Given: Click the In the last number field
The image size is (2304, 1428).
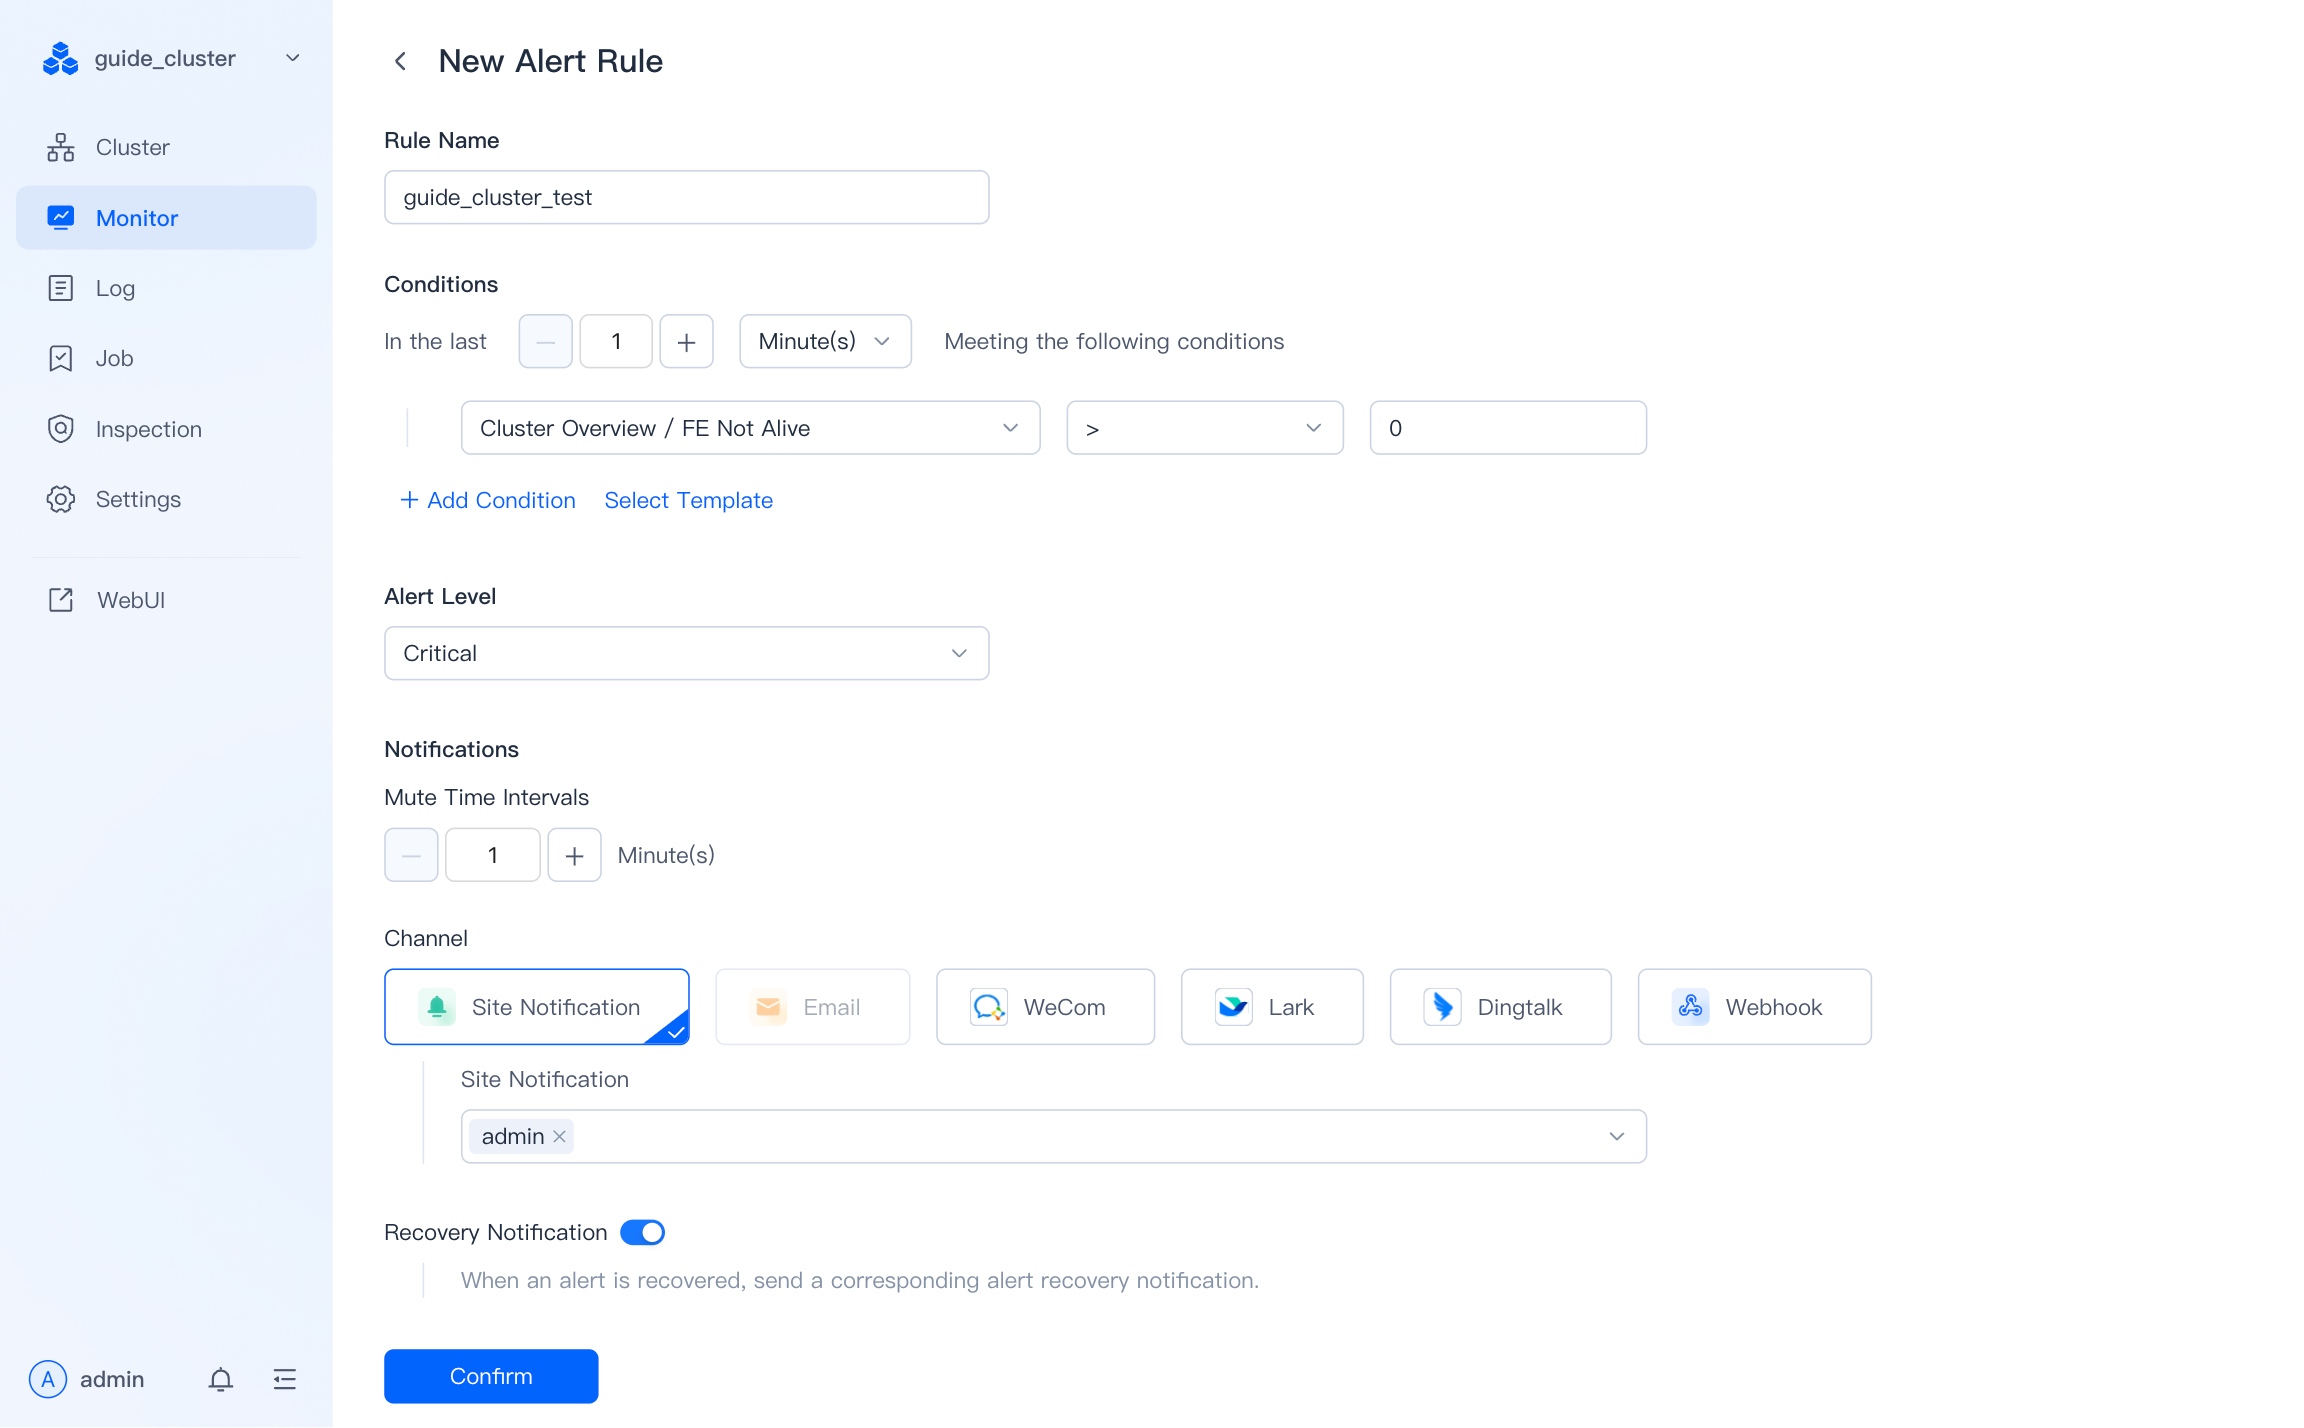Looking at the screenshot, I should pos(616,342).
